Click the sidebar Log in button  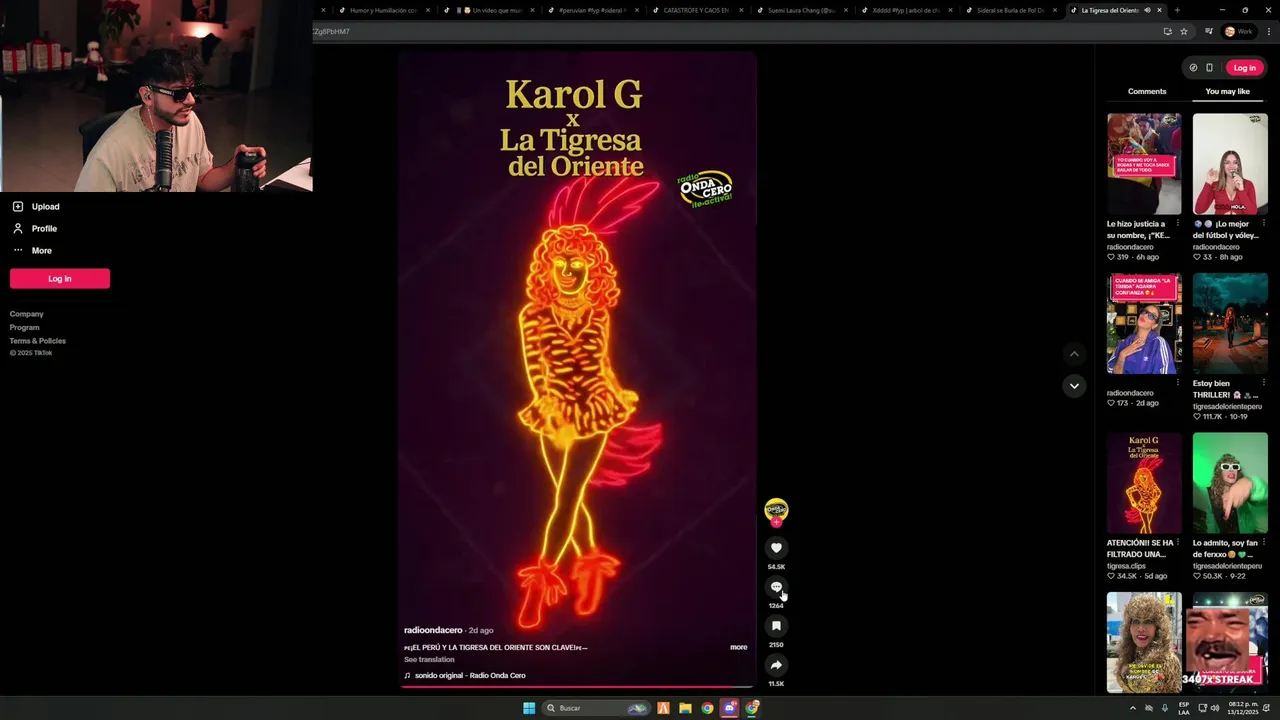60,279
